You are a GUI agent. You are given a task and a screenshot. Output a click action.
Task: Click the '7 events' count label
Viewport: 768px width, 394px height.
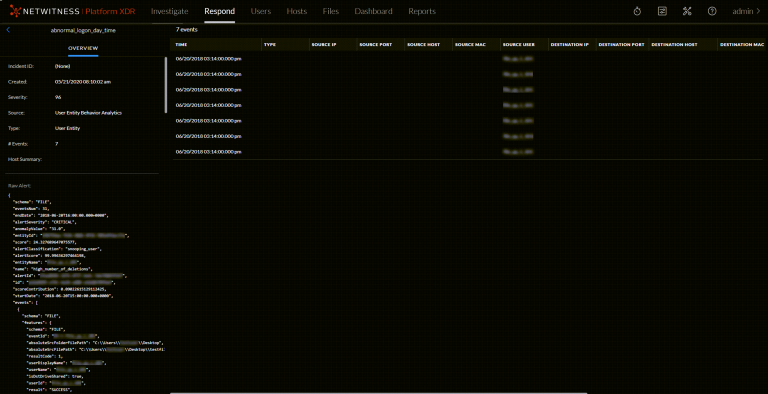coord(187,30)
